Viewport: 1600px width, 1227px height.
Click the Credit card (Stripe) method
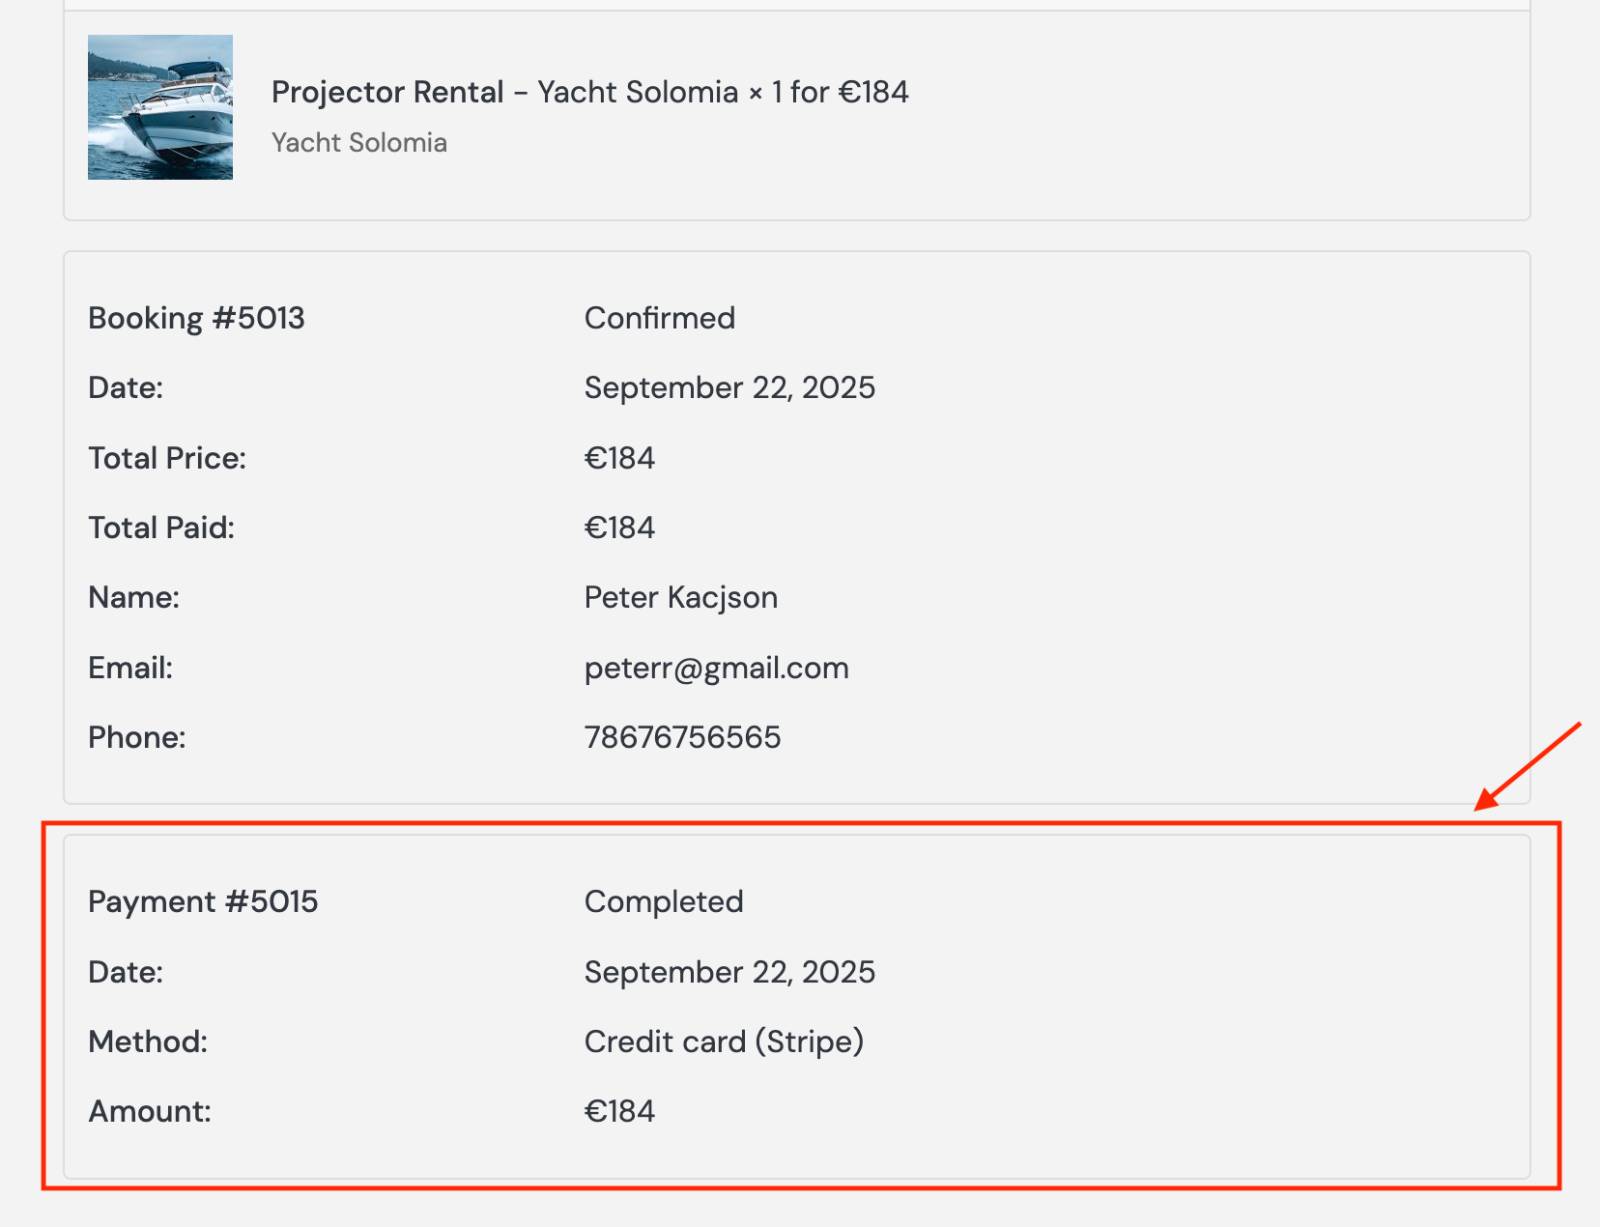click(723, 1042)
